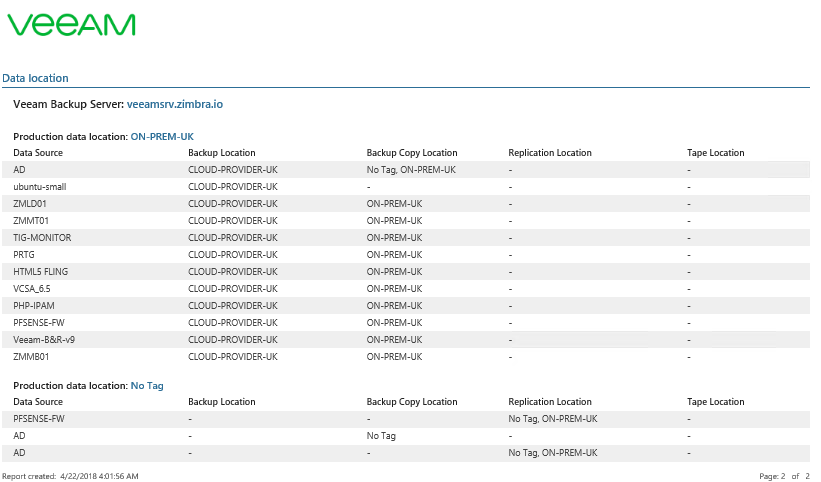
Task: Click CLOUD-PROVIDER-UK in the TIG-MONITOR row
Action: coord(233,238)
